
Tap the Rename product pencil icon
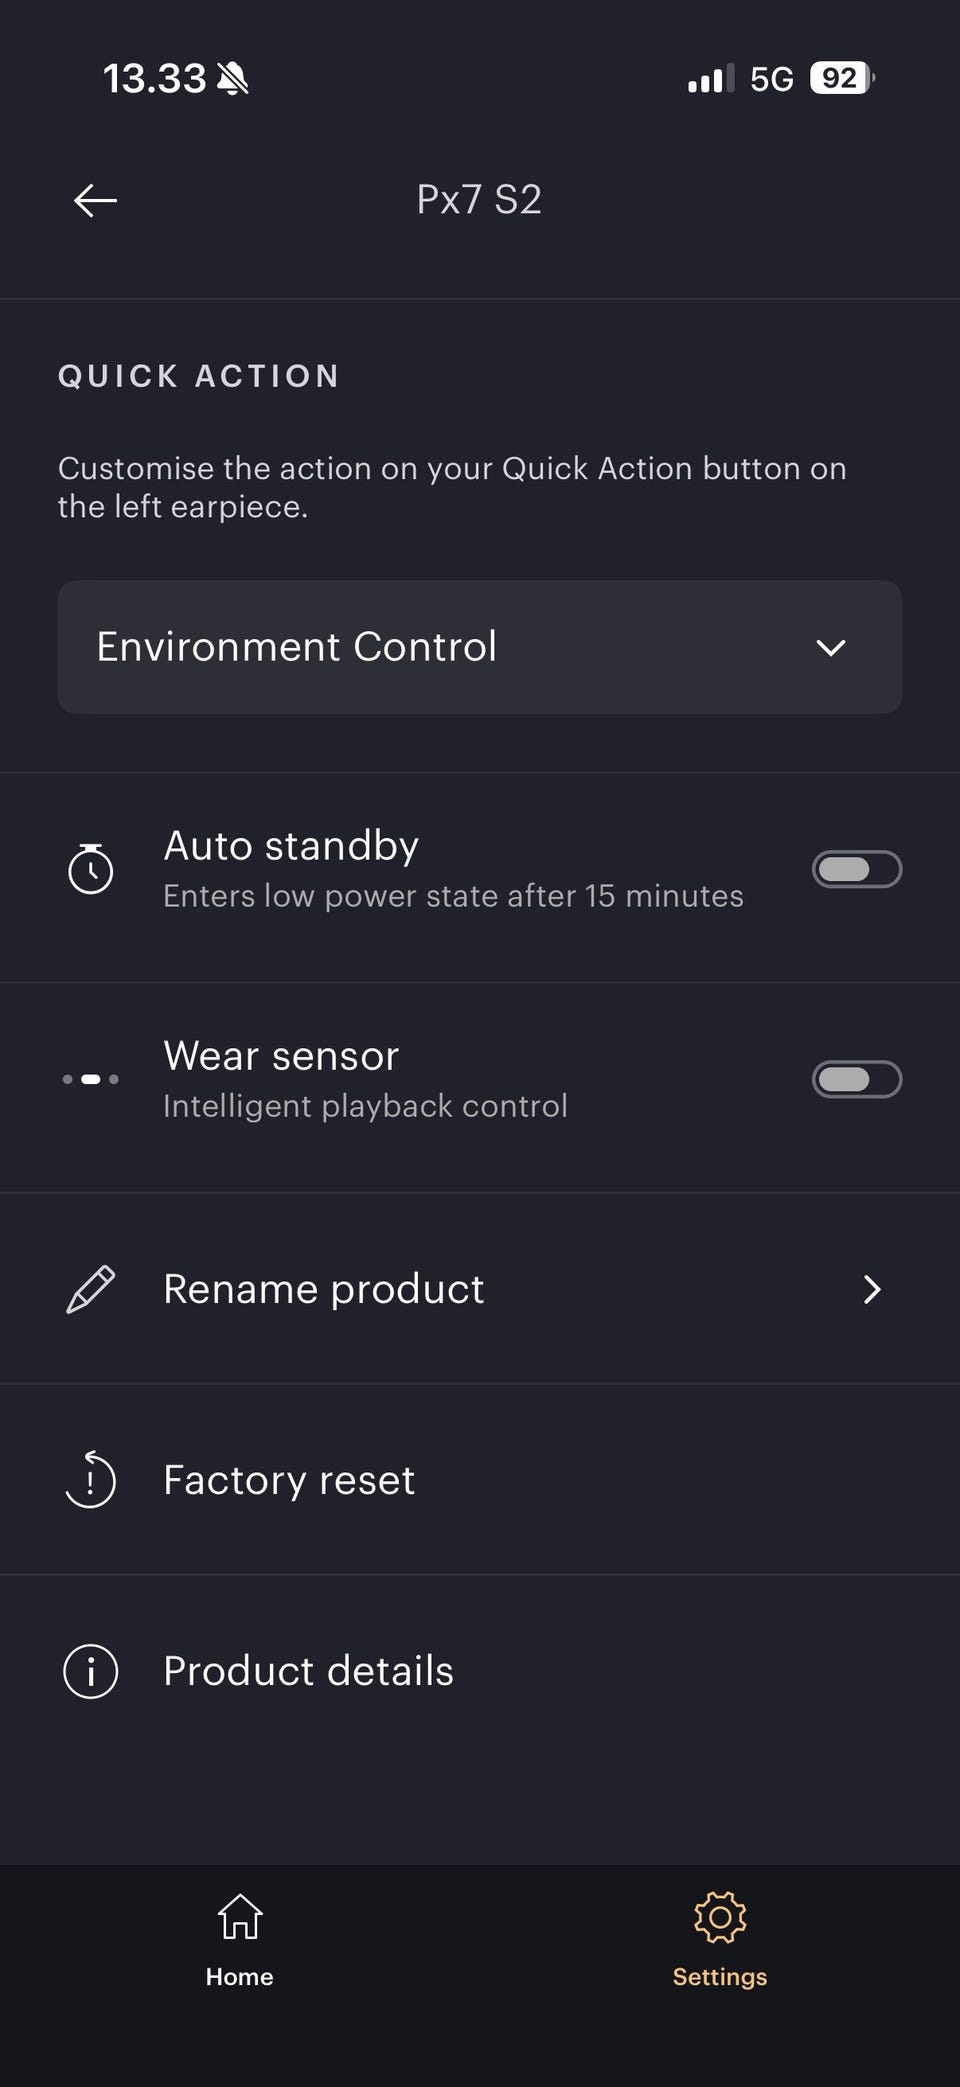(90, 1289)
